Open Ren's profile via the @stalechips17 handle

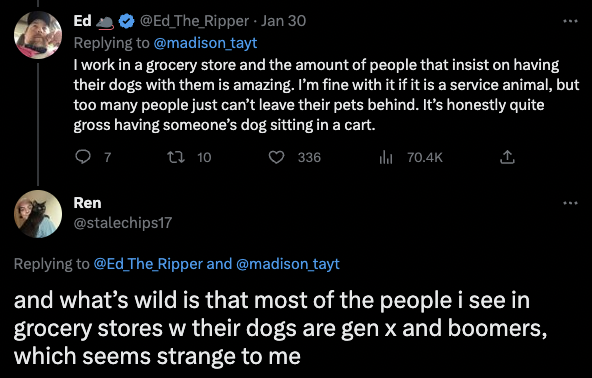point(123,223)
